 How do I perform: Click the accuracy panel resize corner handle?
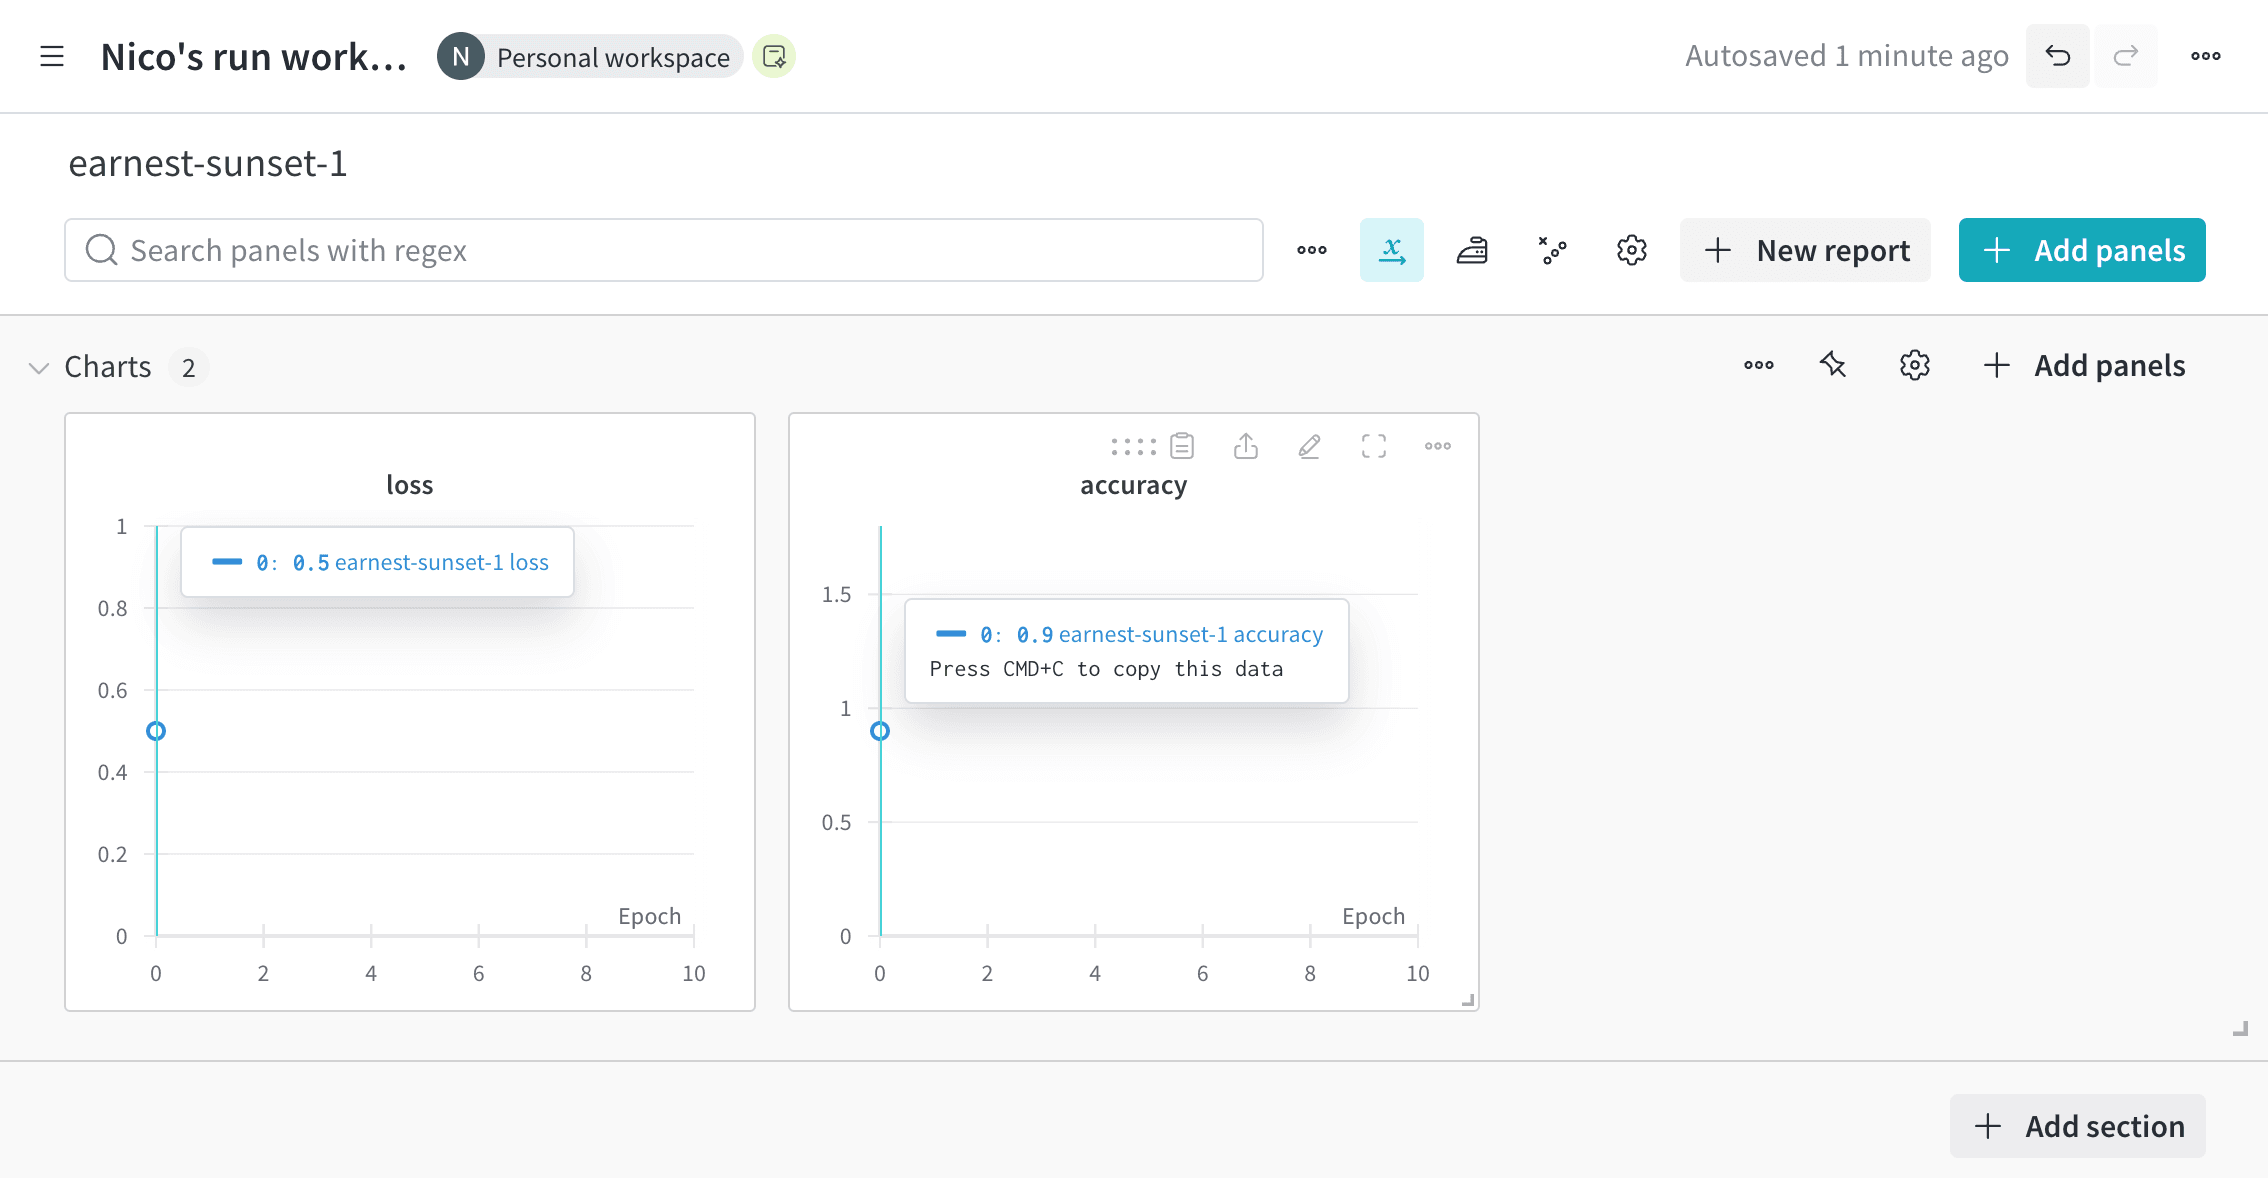click(1468, 1000)
